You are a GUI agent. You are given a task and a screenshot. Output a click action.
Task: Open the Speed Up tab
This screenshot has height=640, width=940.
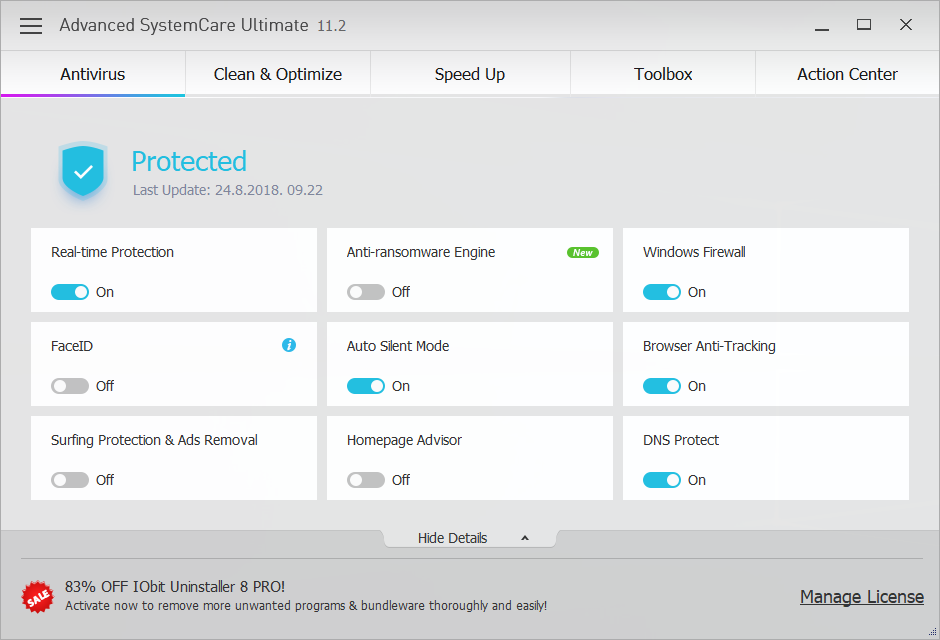tap(470, 74)
